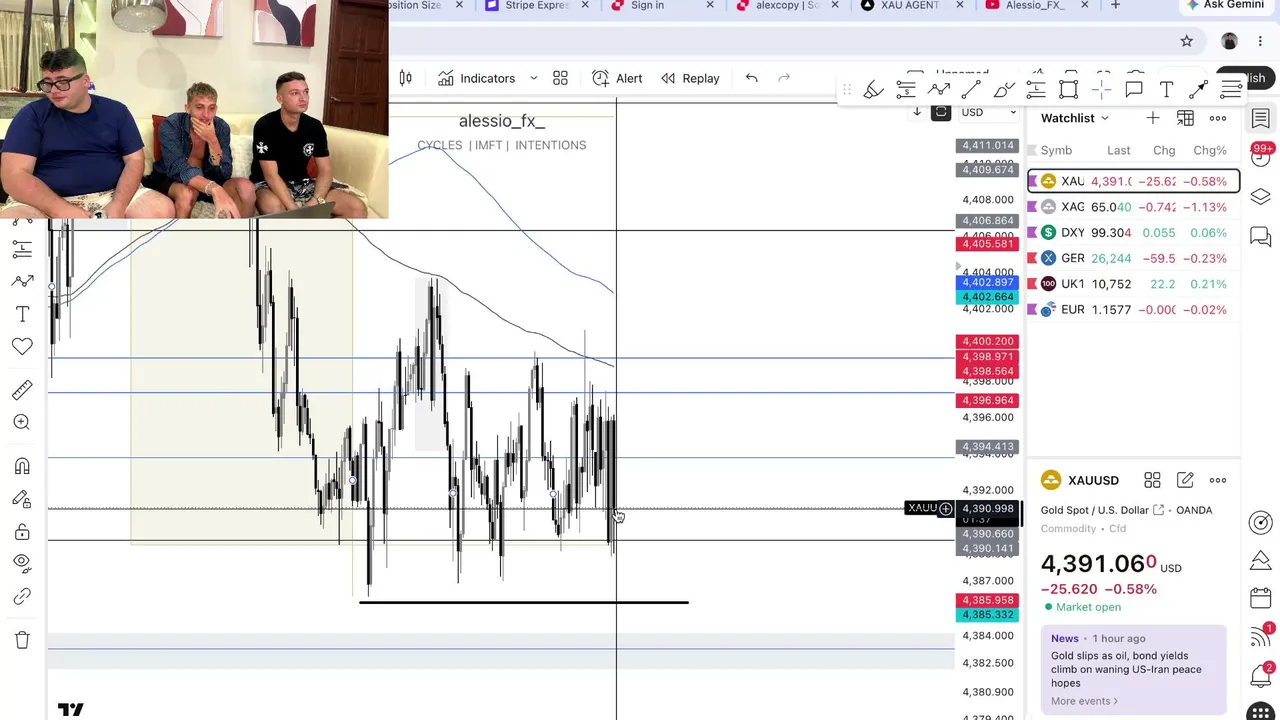Toggle magnet mode in left sidebar
The width and height of the screenshot is (1280, 720).
pos(22,466)
